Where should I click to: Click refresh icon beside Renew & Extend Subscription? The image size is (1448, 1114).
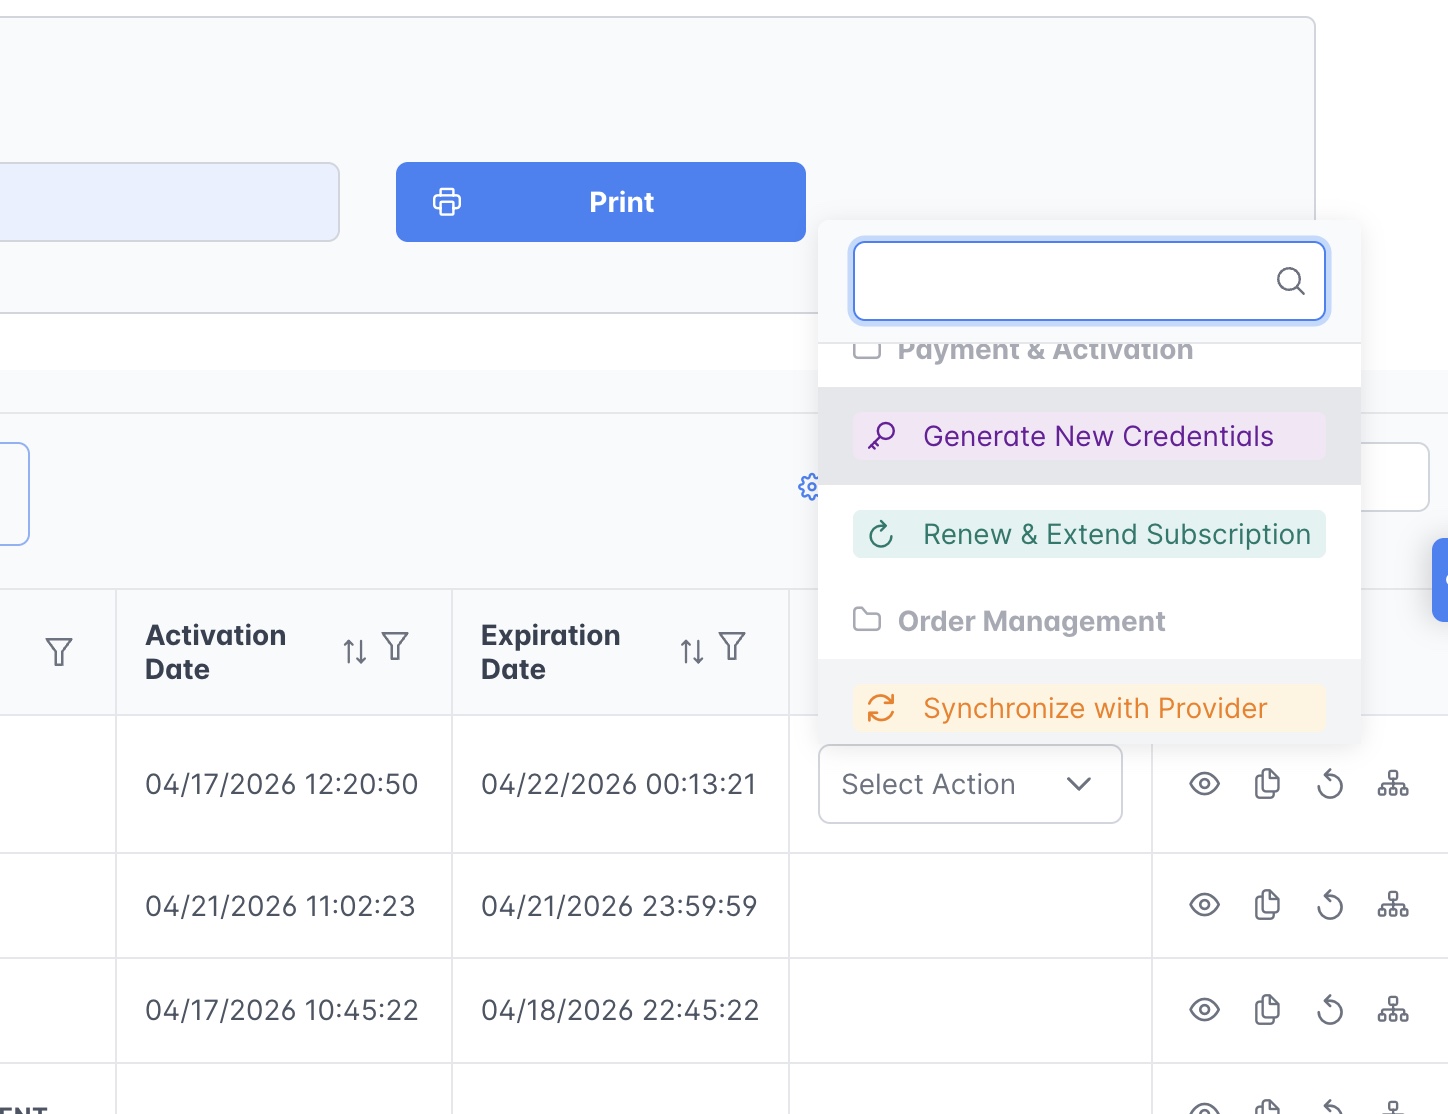point(881,534)
